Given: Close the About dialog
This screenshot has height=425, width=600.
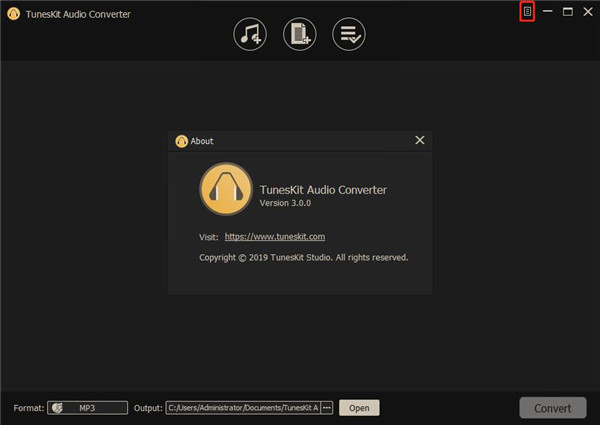Looking at the screenshot, I should point(420,141).
